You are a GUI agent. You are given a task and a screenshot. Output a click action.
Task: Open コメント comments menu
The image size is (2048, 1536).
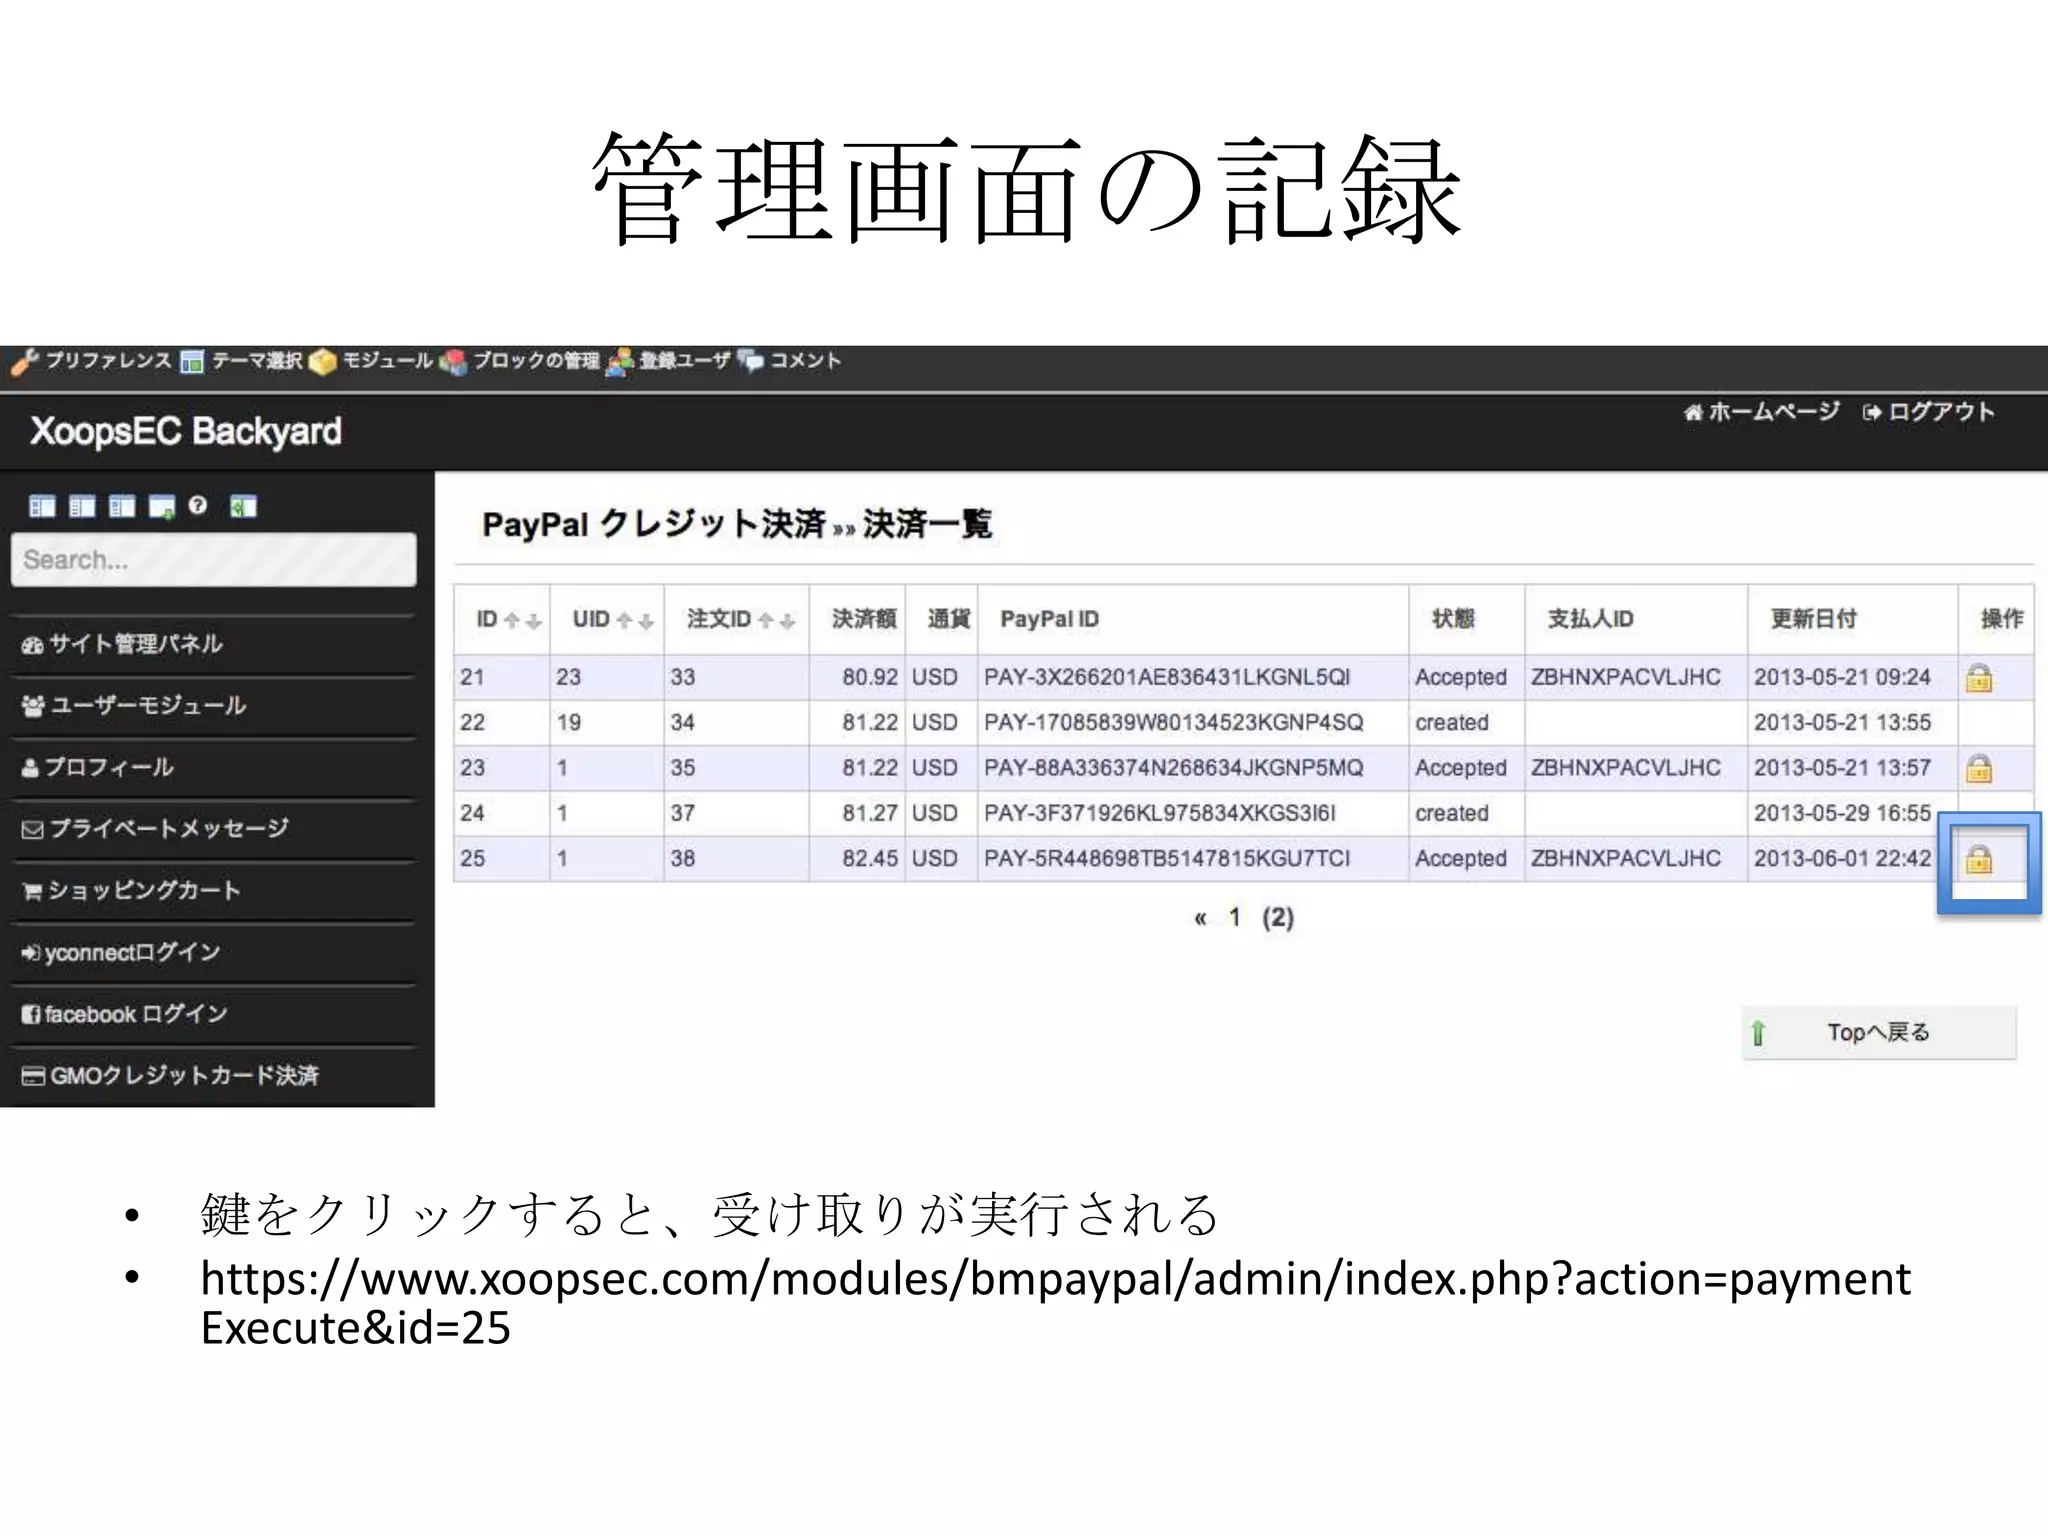tap(789, 361)
